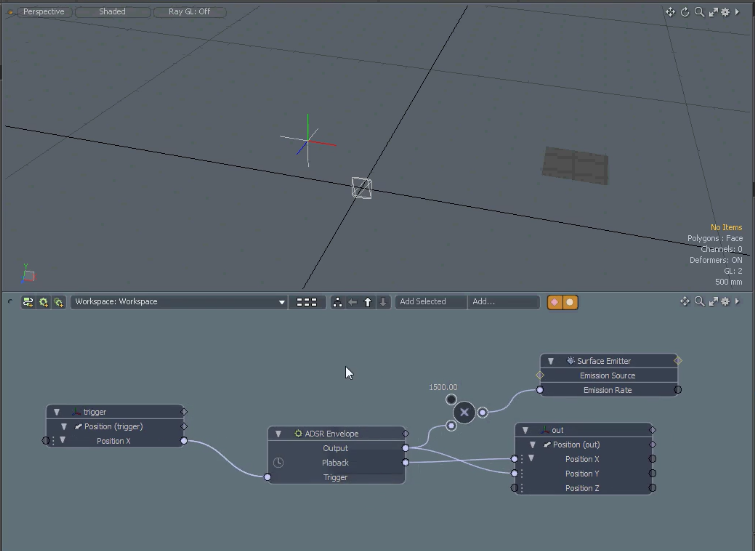Click the schematic pan move icon

tap(685, 301)
